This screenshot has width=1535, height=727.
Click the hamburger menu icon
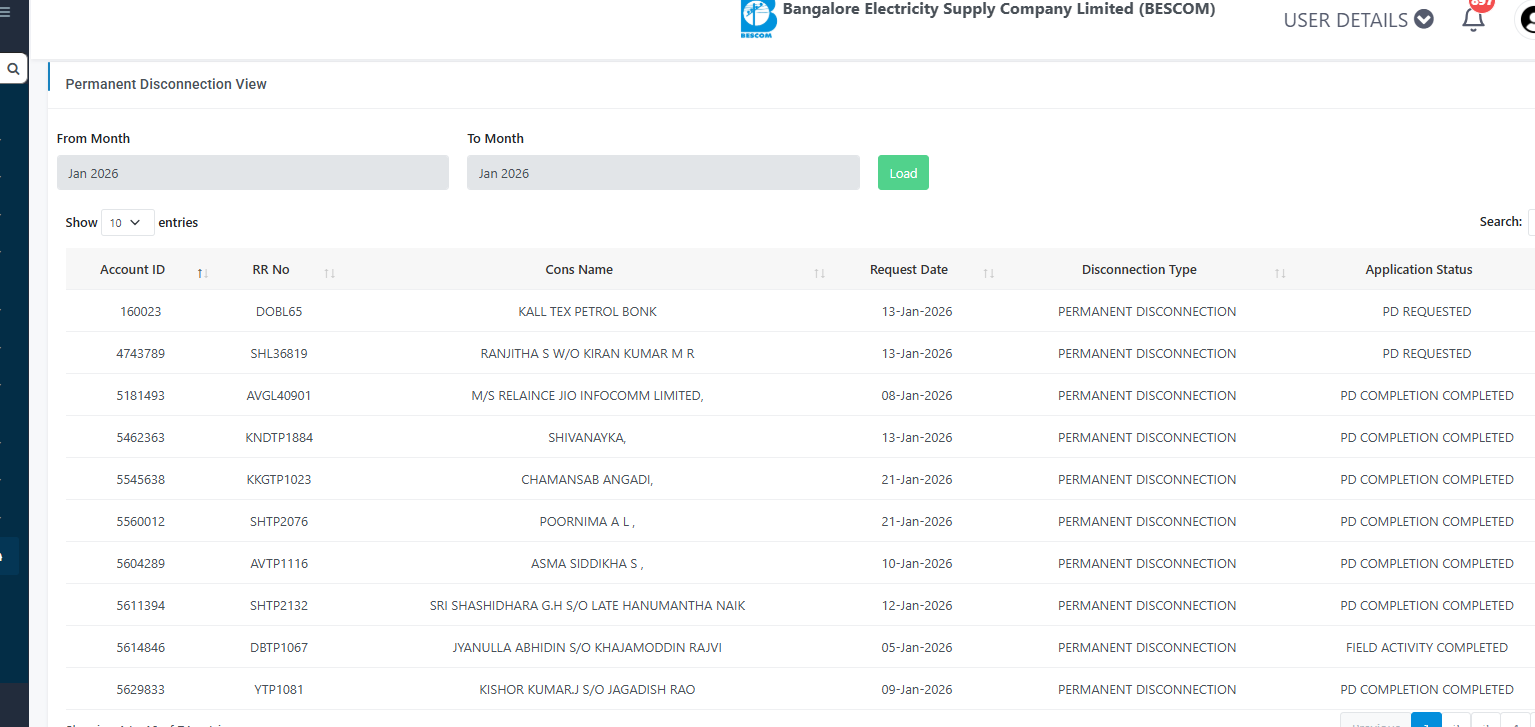tap(5, 13)
